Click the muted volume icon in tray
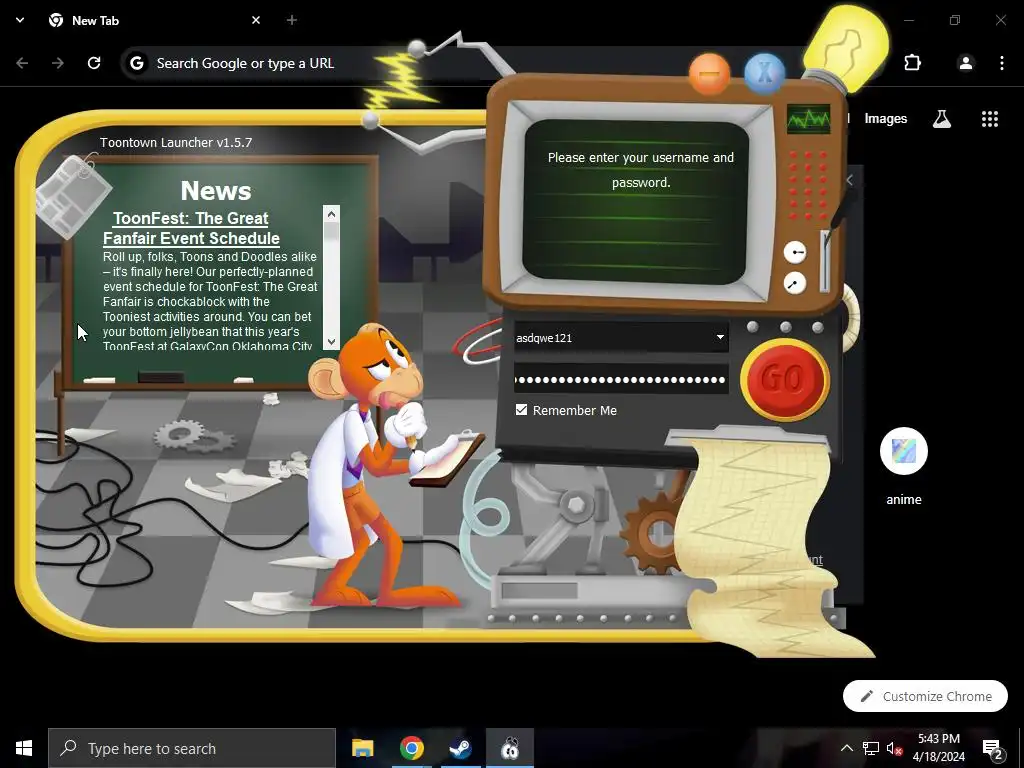The height and width of the screenshot is (768, 1024). pyautogui.click(x=894, y=748)
